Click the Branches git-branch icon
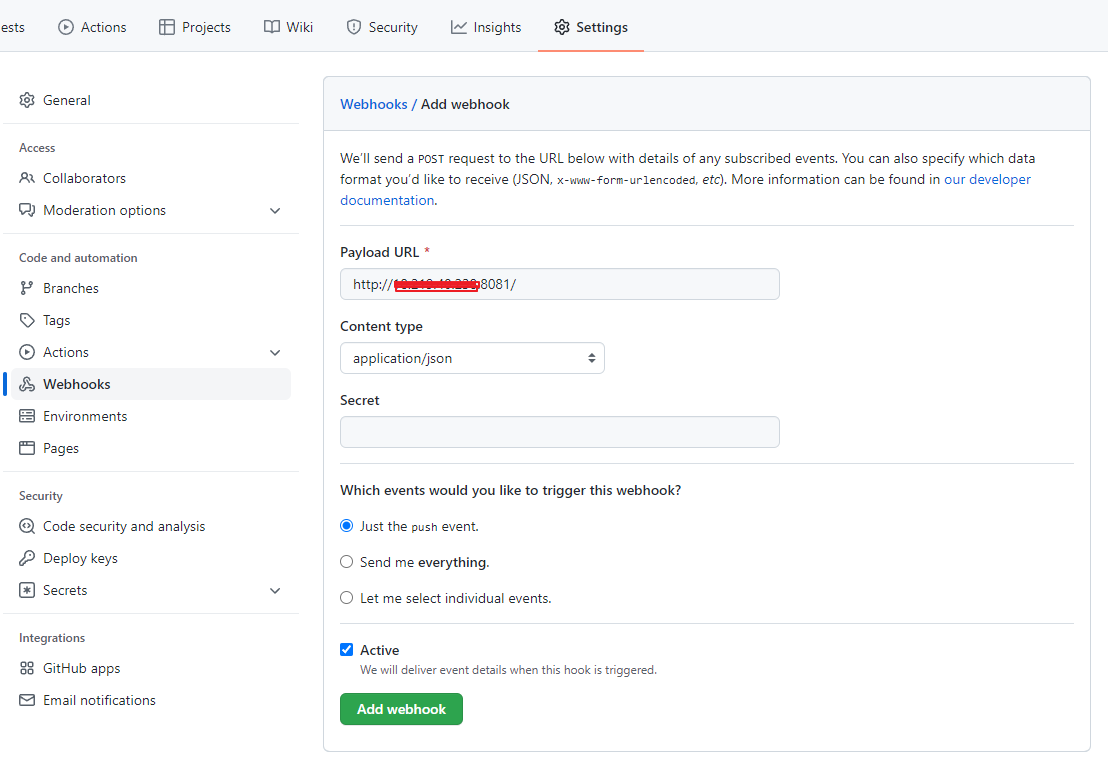Screen dimensions: 1108x766 click(27, 288)
